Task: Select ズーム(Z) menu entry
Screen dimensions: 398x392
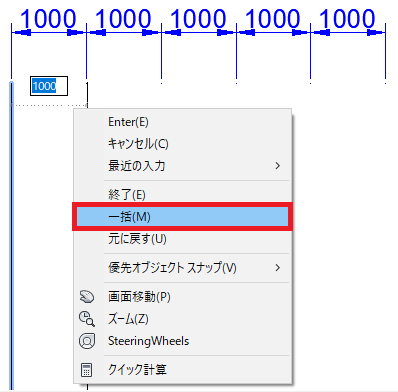Action: [128, 319]
